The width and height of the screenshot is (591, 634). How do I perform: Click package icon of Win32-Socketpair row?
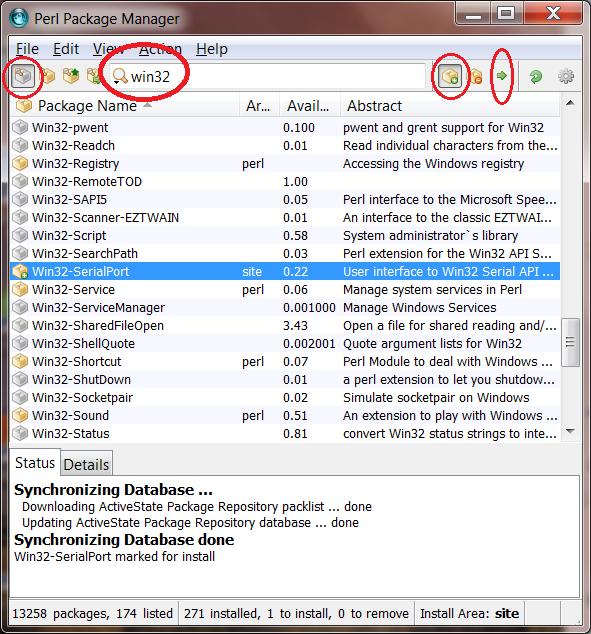(x=19, y=397)
